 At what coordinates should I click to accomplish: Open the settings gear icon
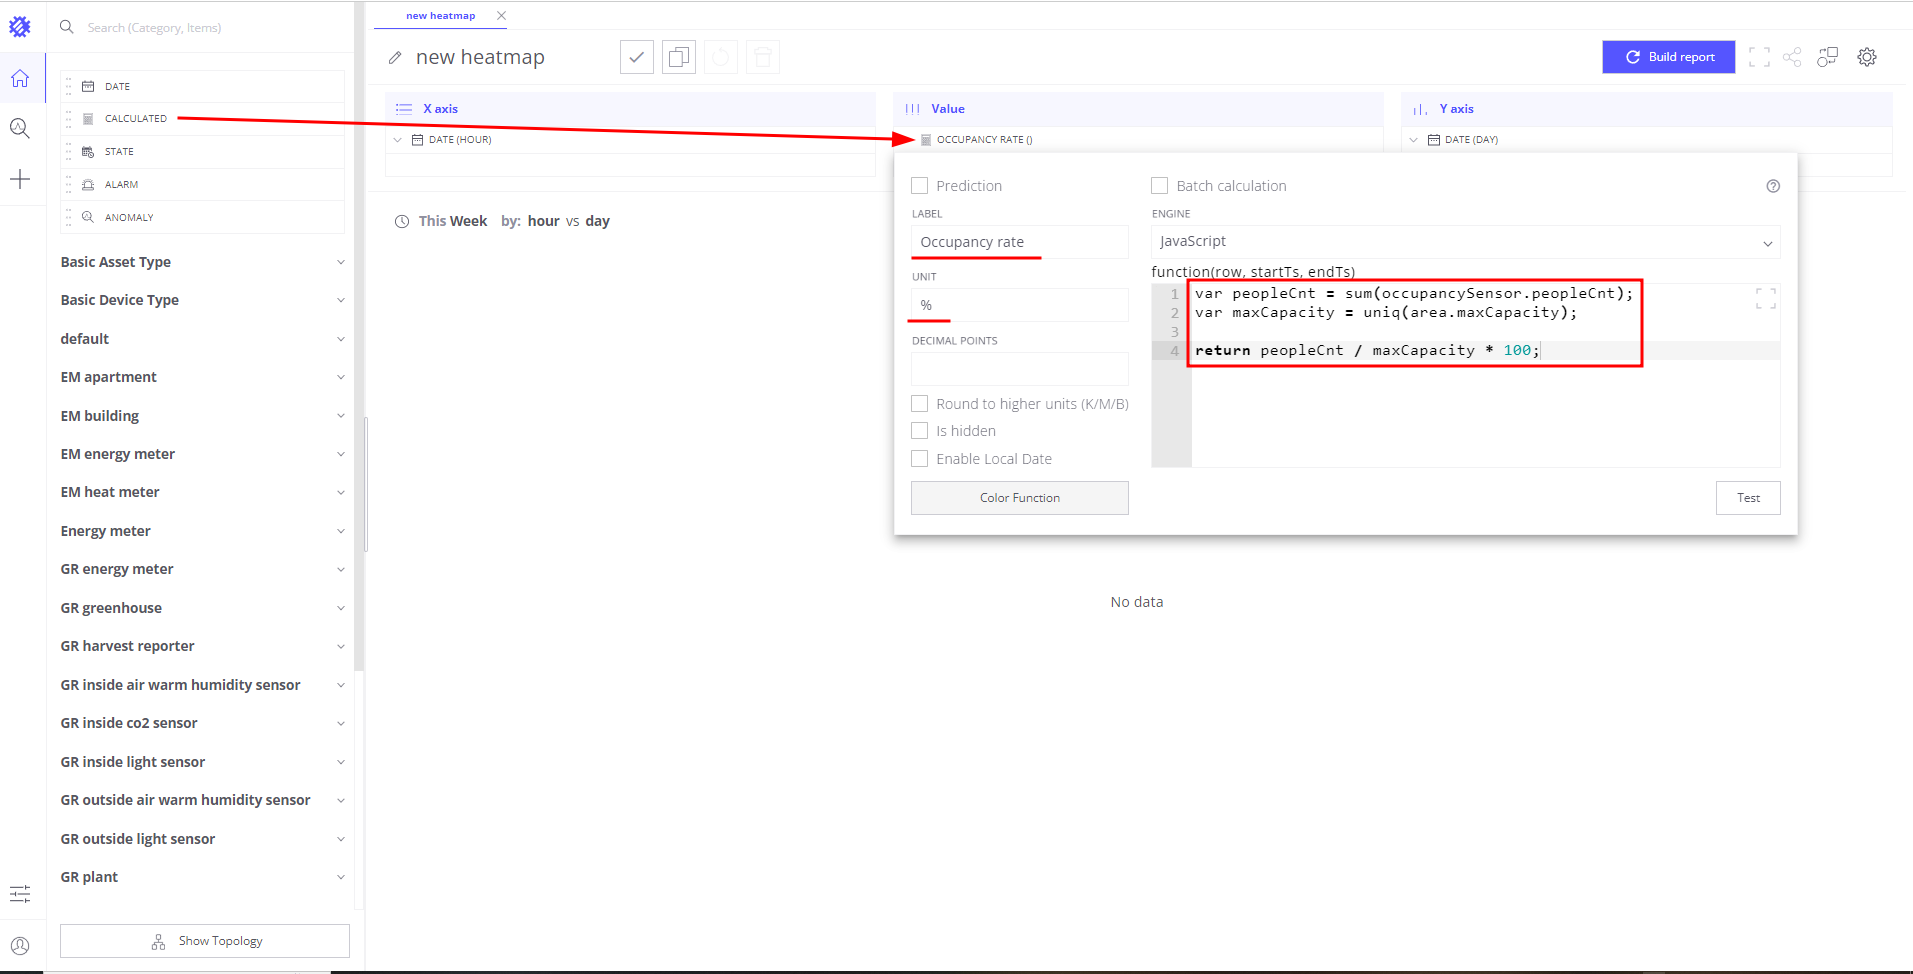(1866, 57)
